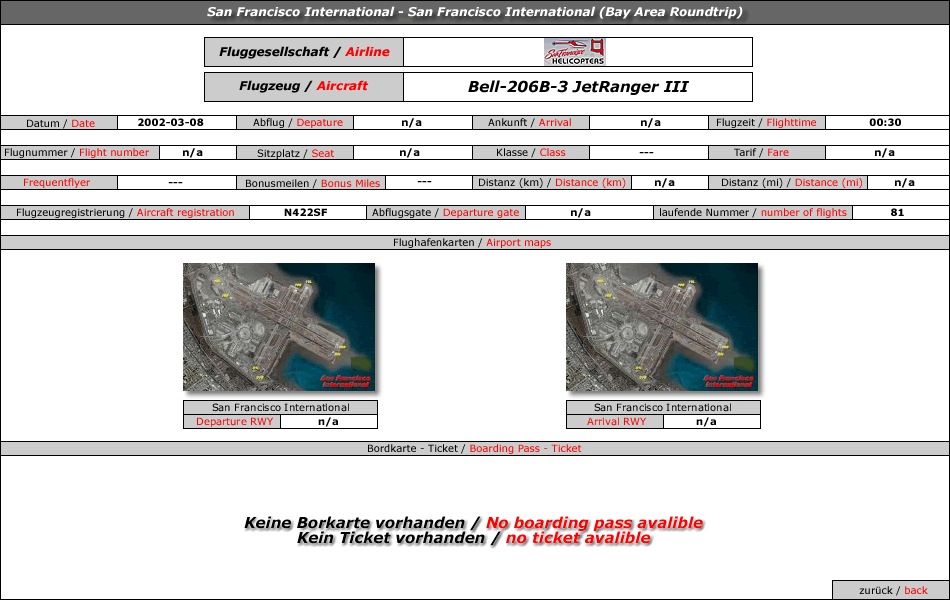Click the Flughafenkarten / Airport maps header

[474, 242]
